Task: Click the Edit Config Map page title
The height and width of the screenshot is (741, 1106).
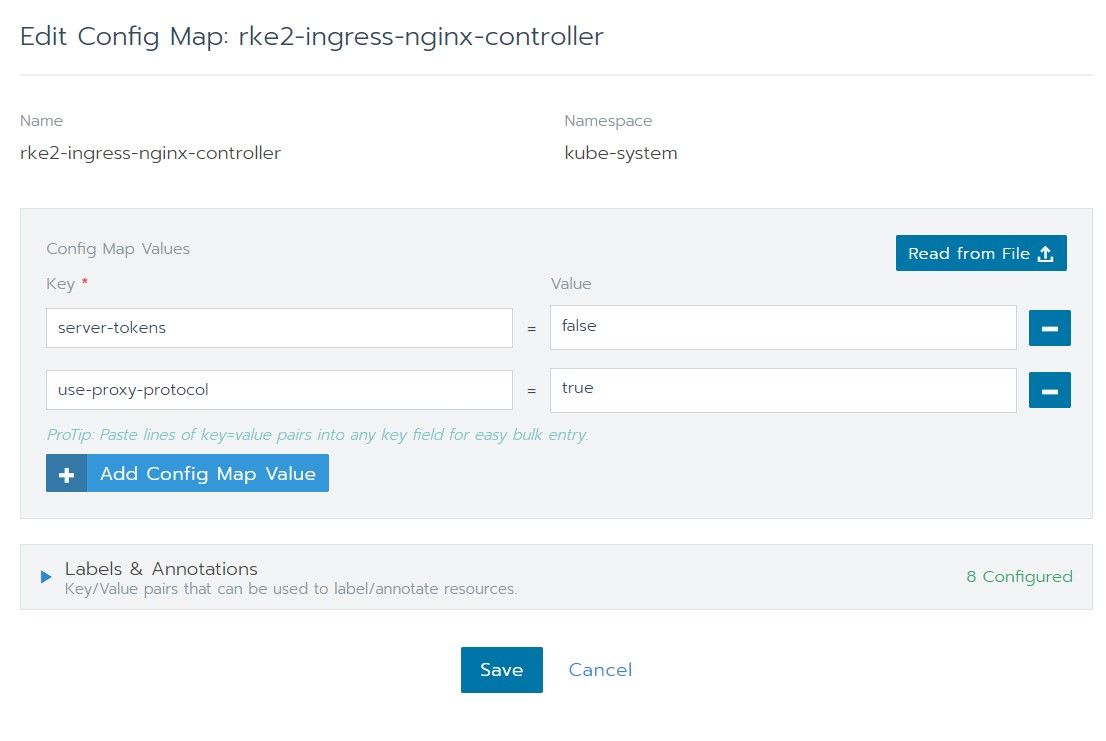Action: 312,37
